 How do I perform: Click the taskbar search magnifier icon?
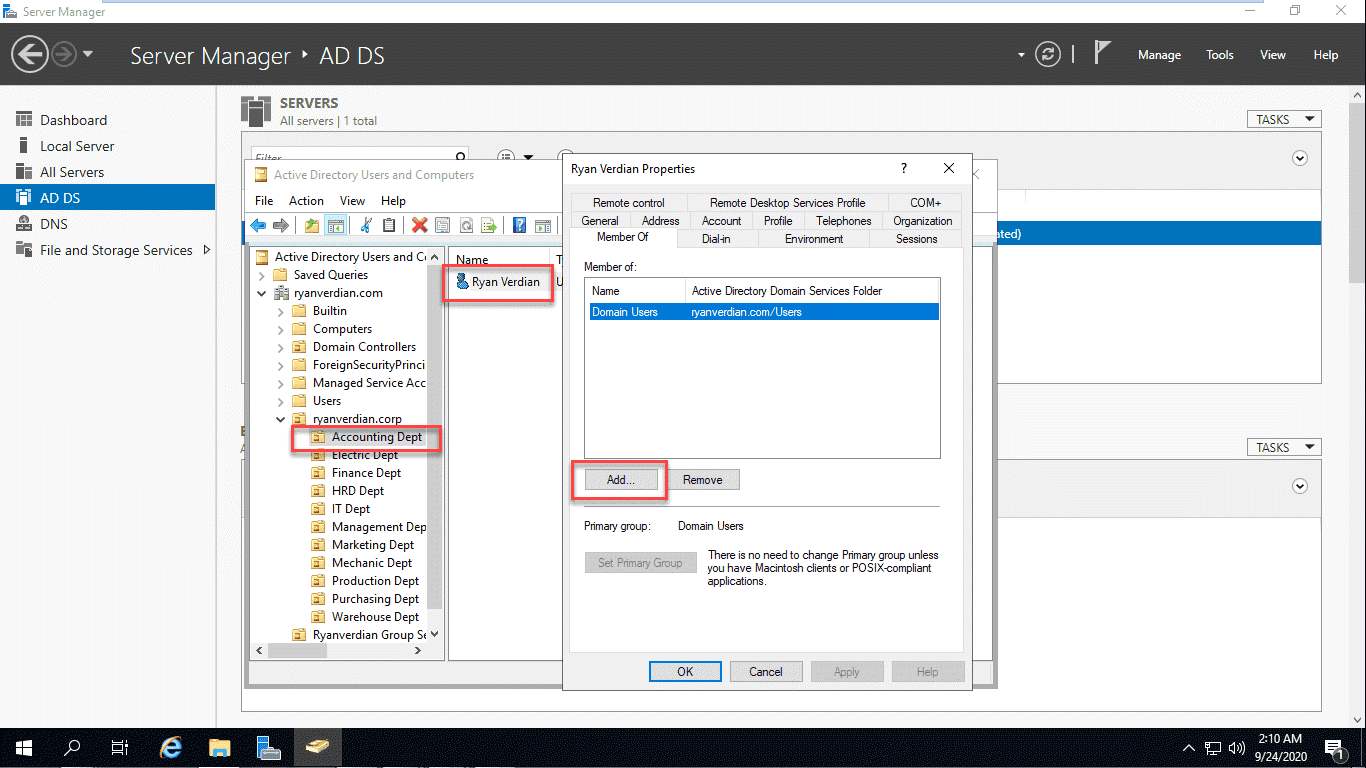tap(72, 747)
